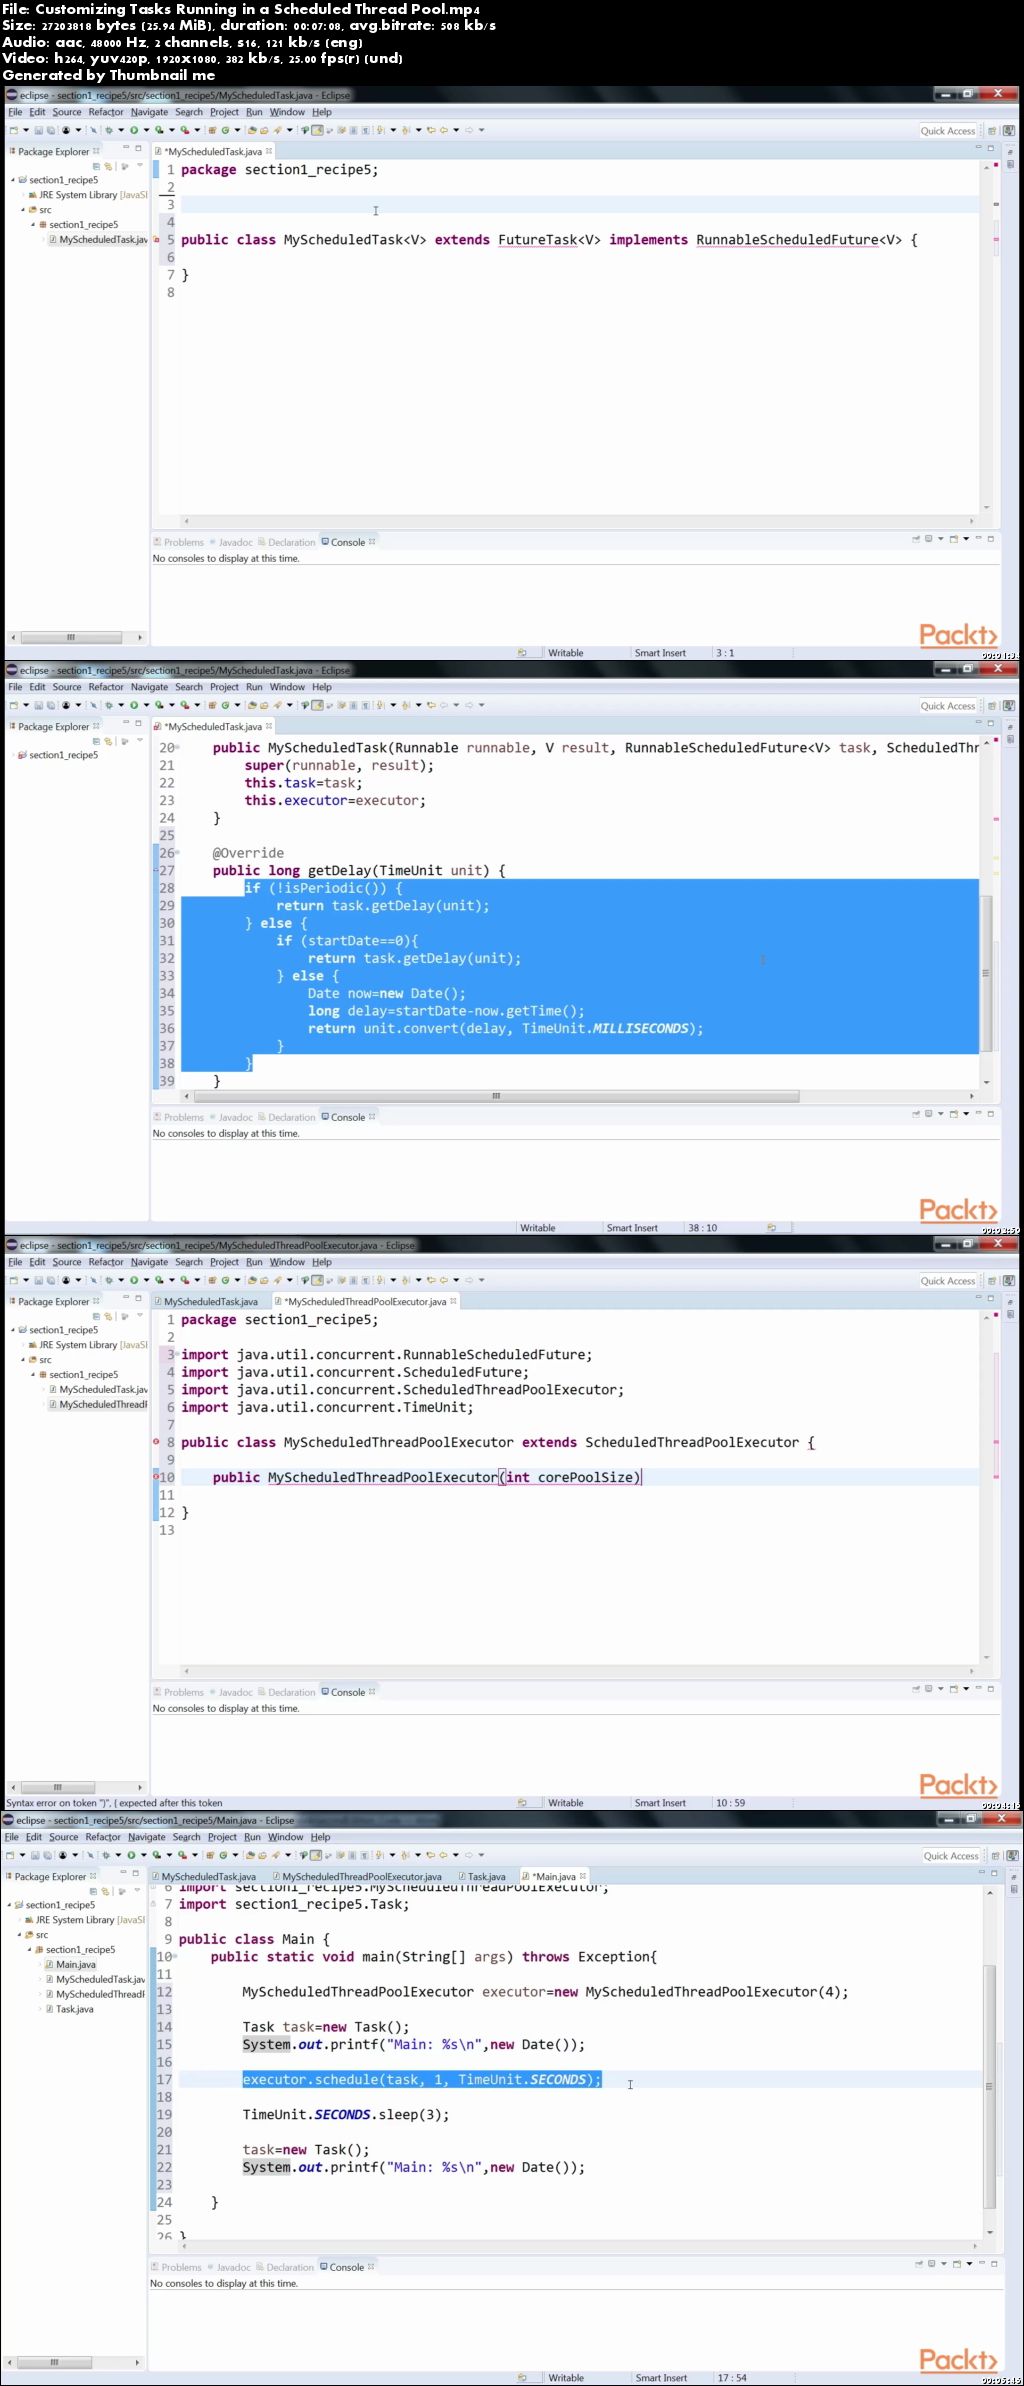Click New Java Package icon in MyScheduledThreadPoolExecutor window toolbar

point(212,1280)
